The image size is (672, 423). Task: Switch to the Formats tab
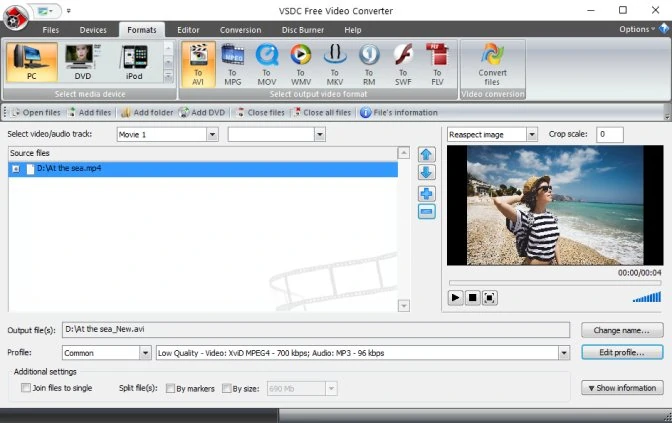[x=142, y=30]
